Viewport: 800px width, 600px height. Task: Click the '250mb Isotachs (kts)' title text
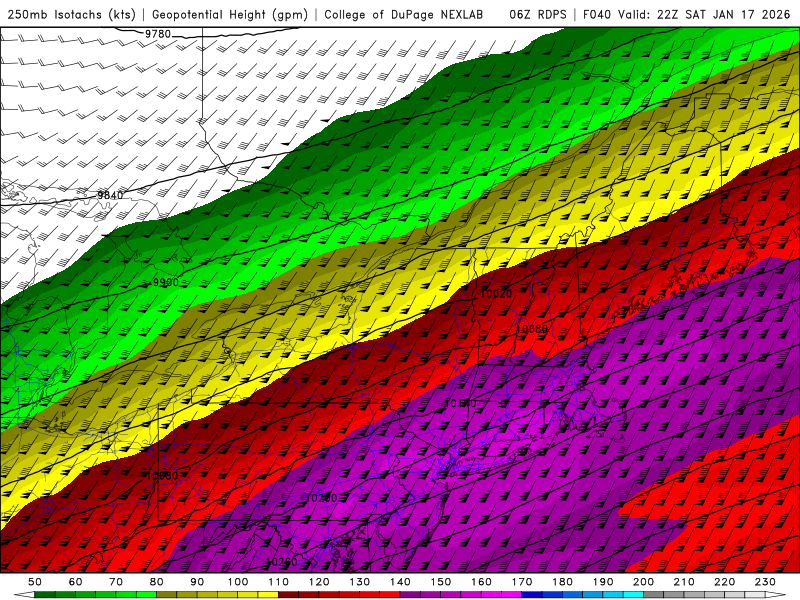[x=72, y=14]
